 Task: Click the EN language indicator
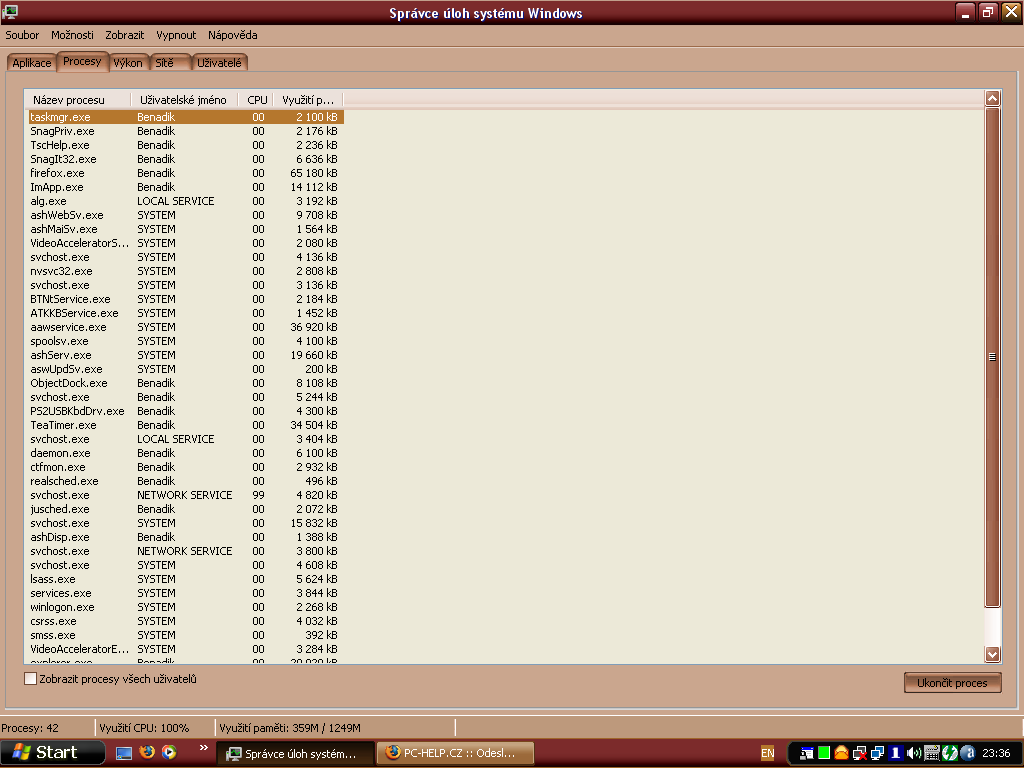[767, 753]
